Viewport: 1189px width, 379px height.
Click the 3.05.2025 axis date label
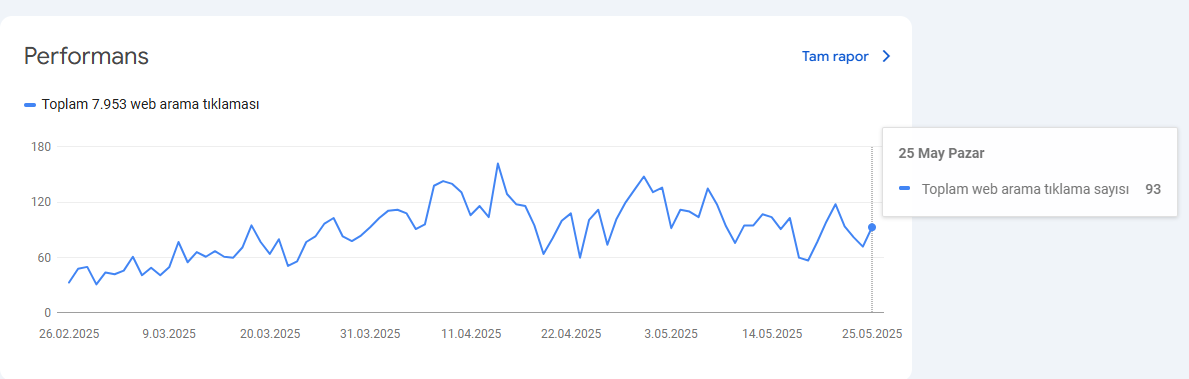(671, 334)
